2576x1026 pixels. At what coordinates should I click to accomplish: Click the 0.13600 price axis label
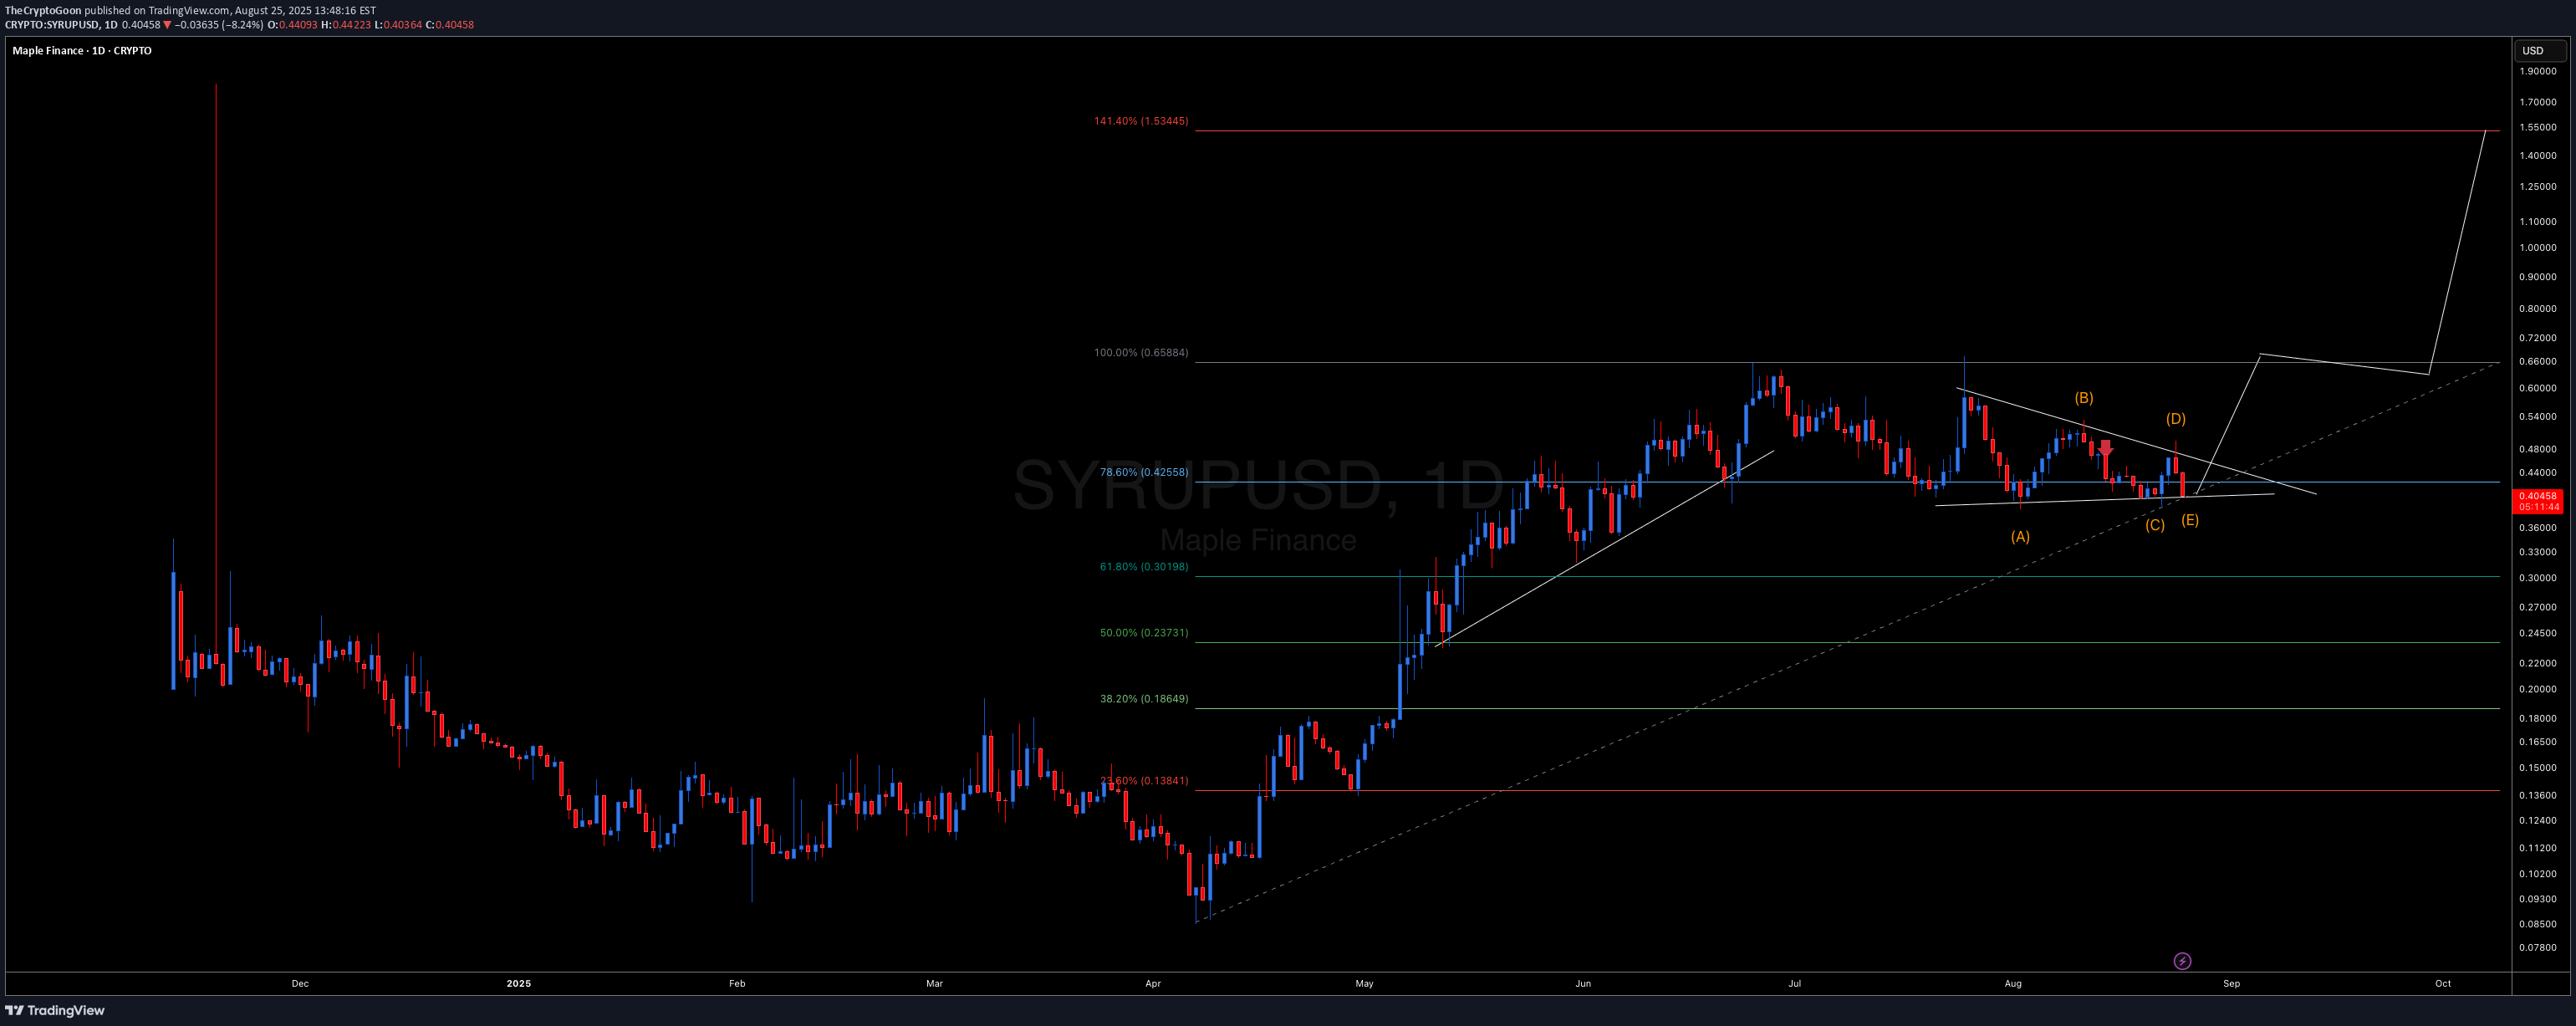pyautogui.click(x=2538, y=796)
